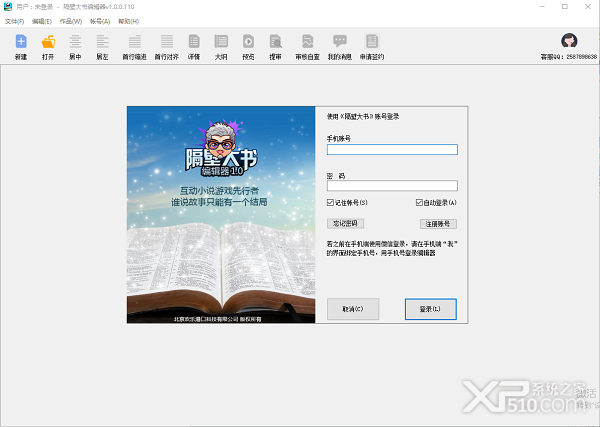Click the 首行对齐 first-line align icon
Image resolution: width=600 pixels, height=427 pixels.
(167, 41)
